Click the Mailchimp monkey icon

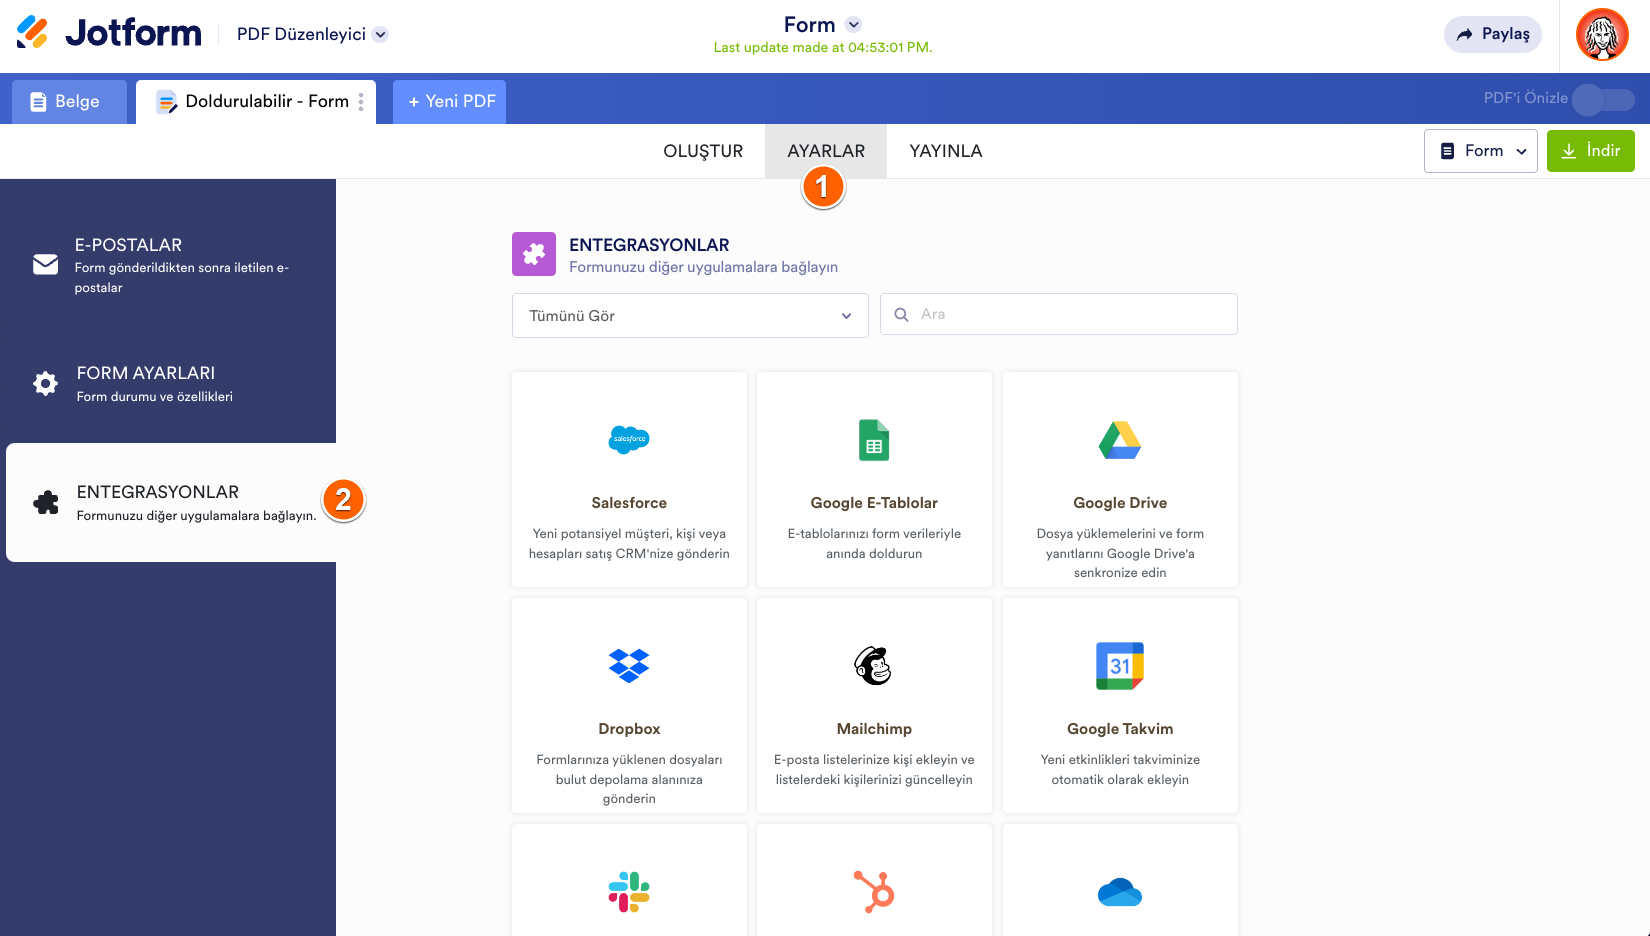click(x=873, y=666)
